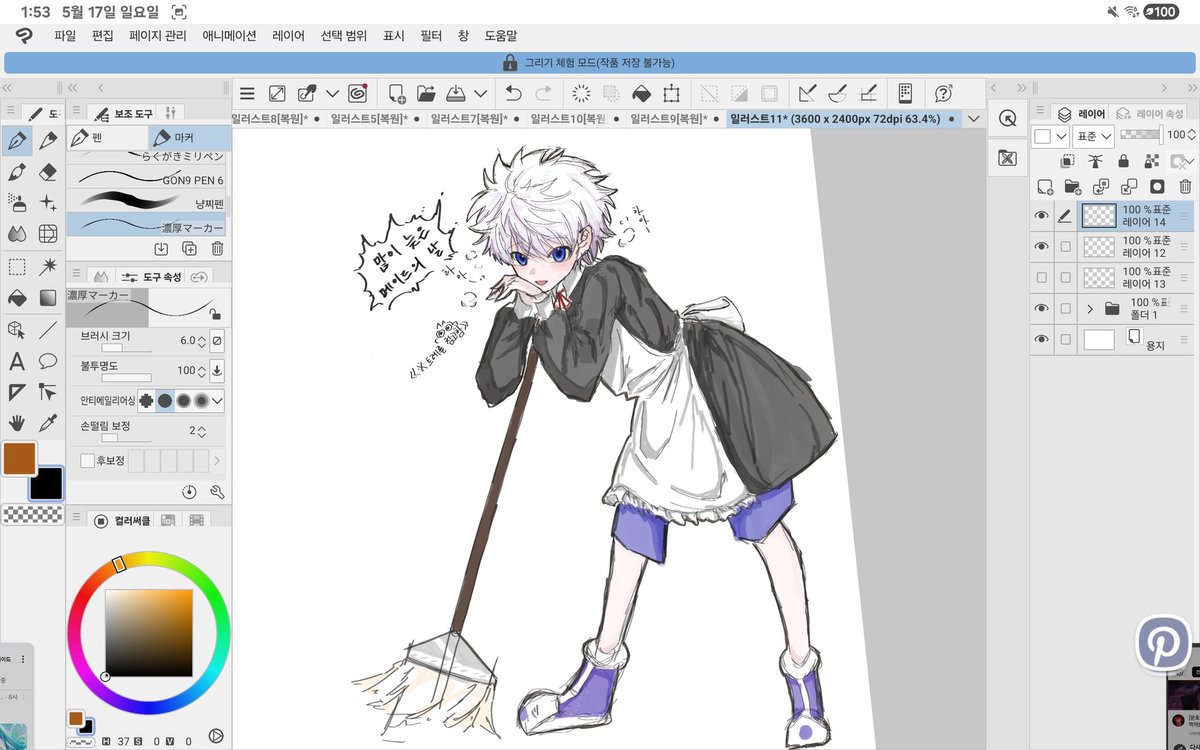Select the Pen tool in the tool palette
Image resolution: width=1200 pixels, height=750 pixels.
point(17,141)
